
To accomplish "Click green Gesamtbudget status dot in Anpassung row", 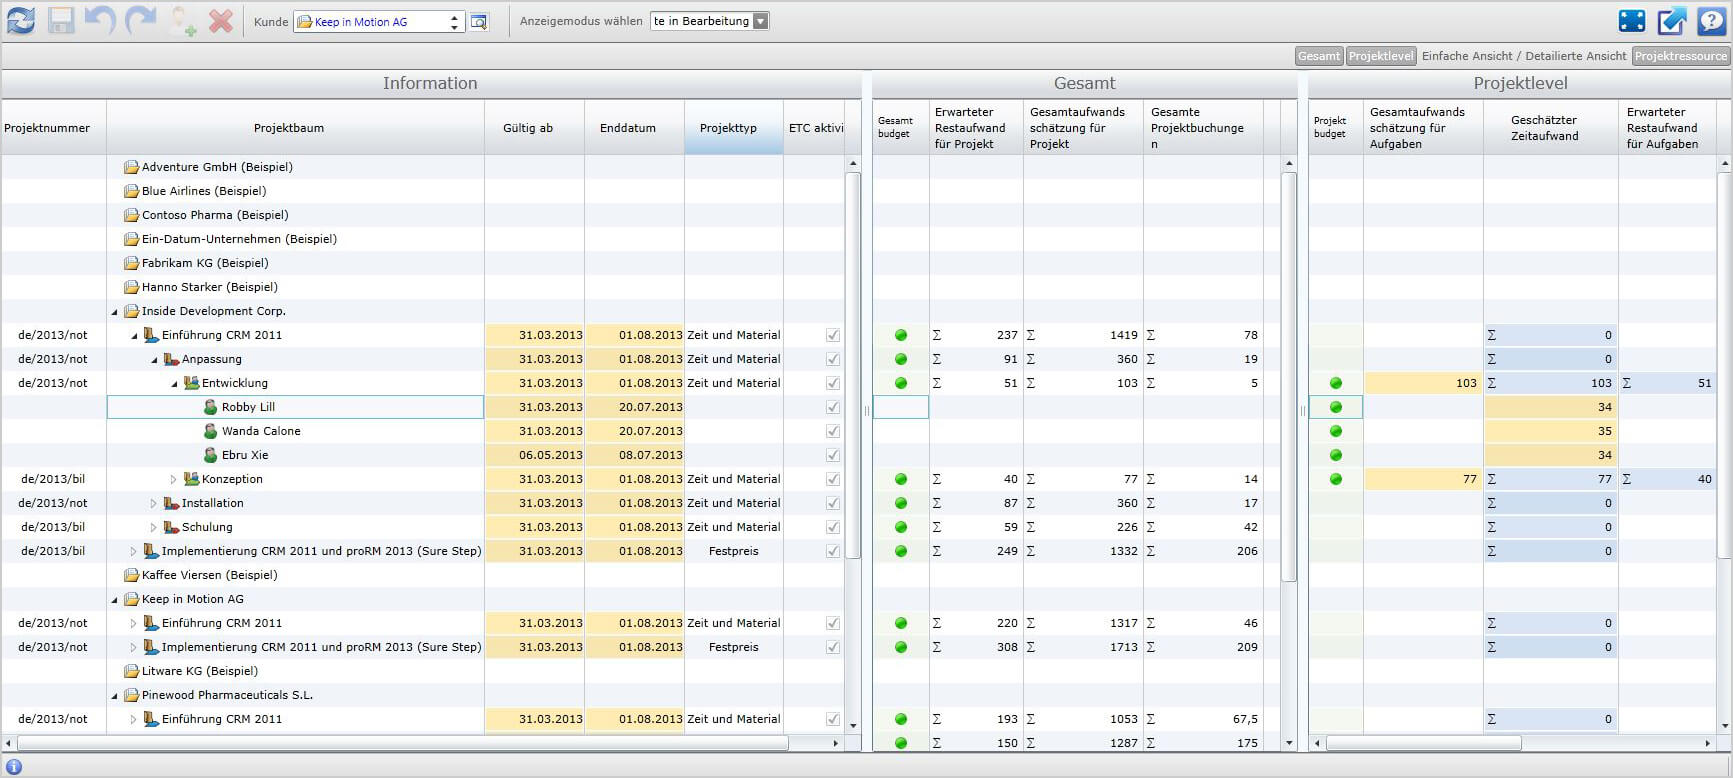I will tap(901, 359).
